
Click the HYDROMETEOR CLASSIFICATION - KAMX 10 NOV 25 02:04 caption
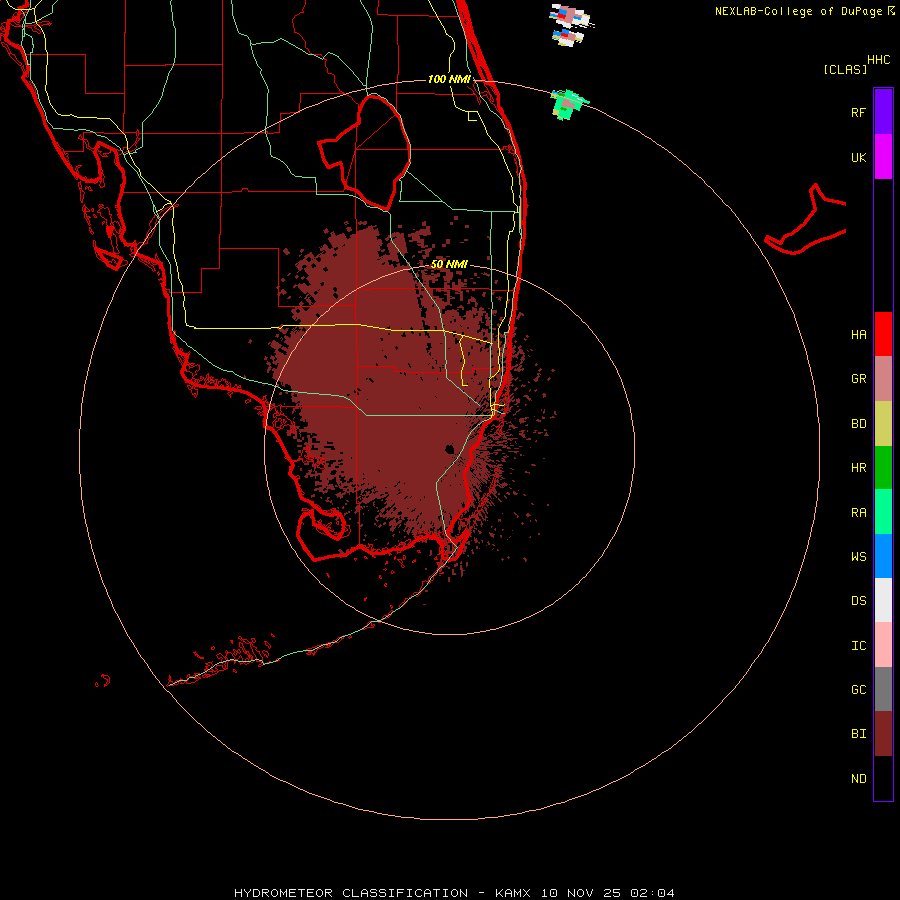(x=454, y=893)
